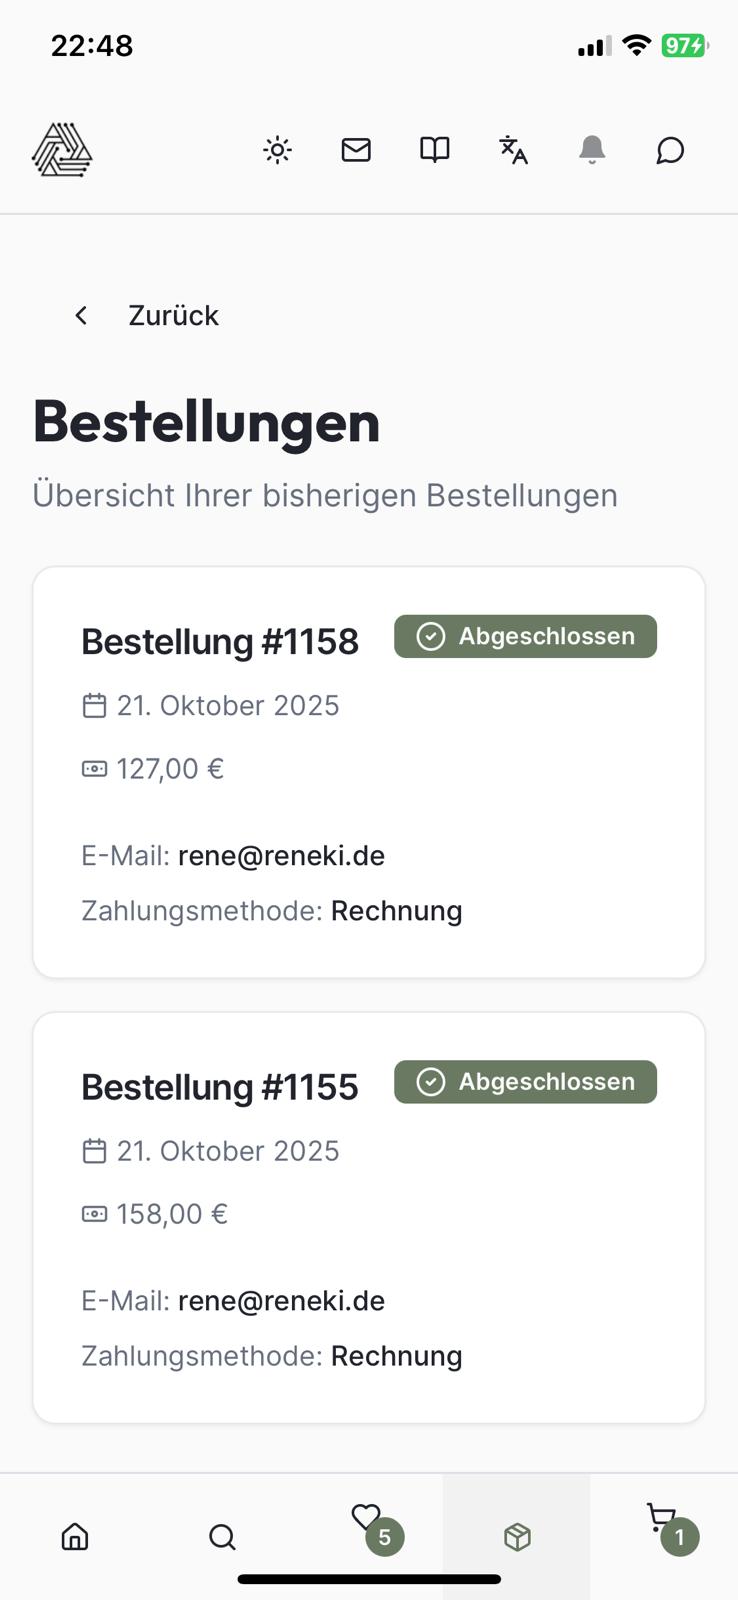Open the mail envelope icon
738x1600 pixels.
coord(356,150)
